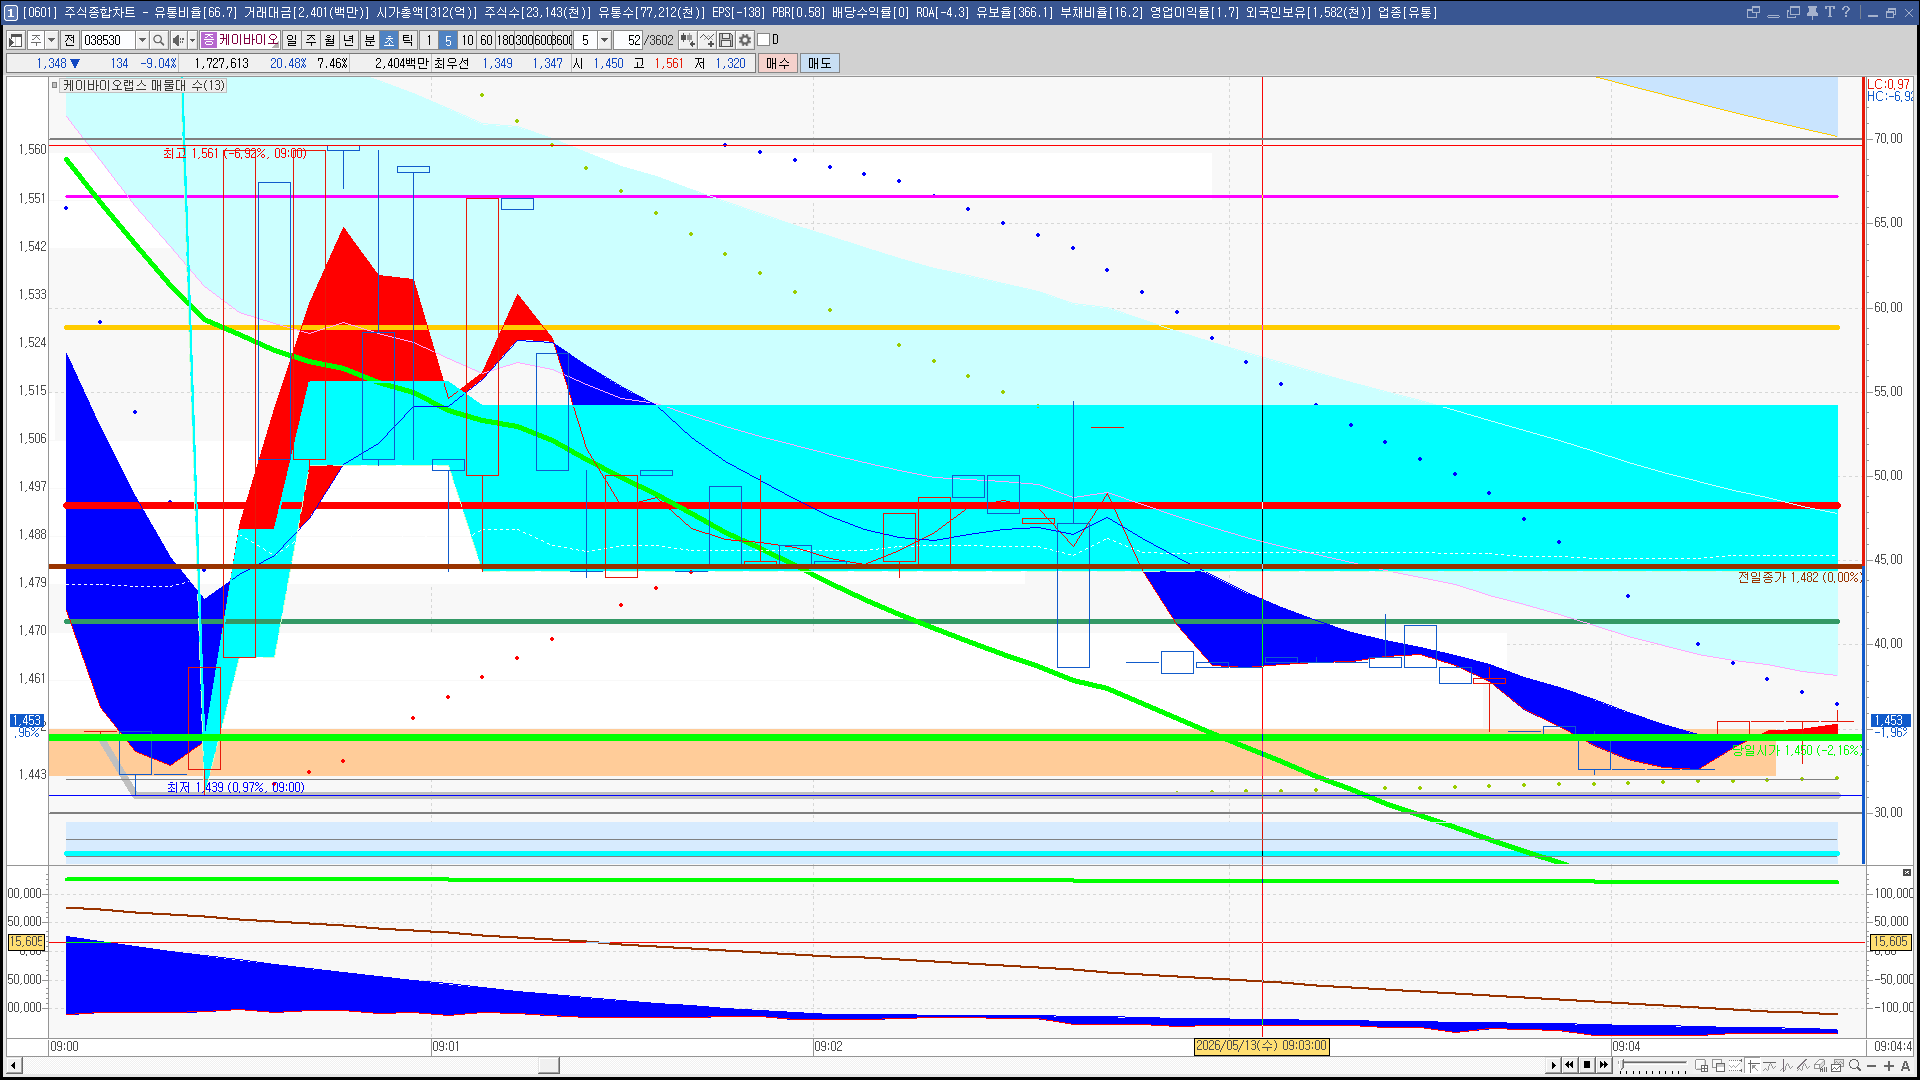The height and width of the screenshot is (1080, 1920).
Task: Expand the interval value 5 dropdown
Action: pyautogui.click(x=604, y=40)
